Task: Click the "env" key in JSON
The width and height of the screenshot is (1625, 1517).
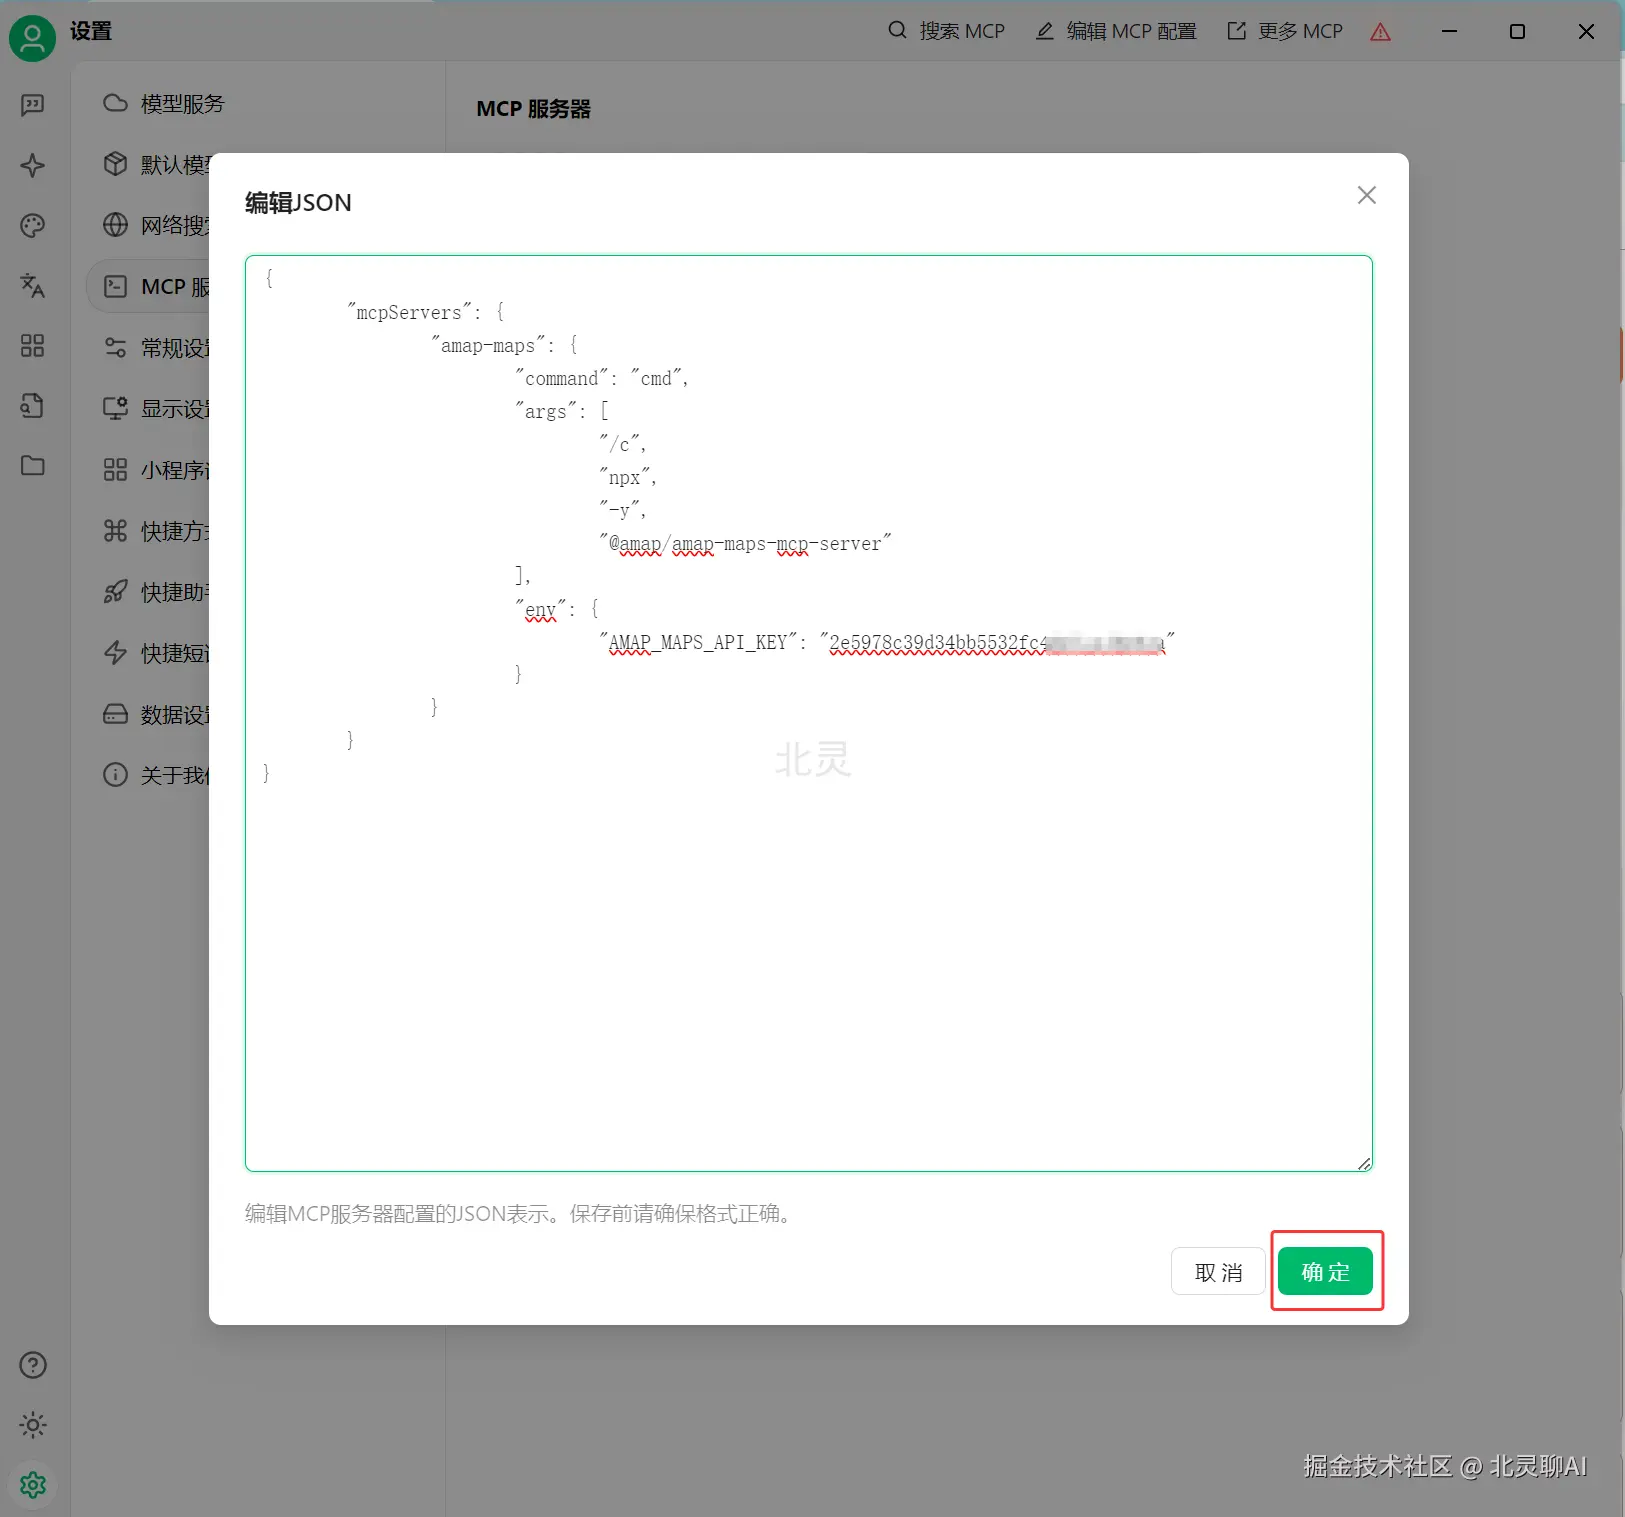Action: (540, 609)
